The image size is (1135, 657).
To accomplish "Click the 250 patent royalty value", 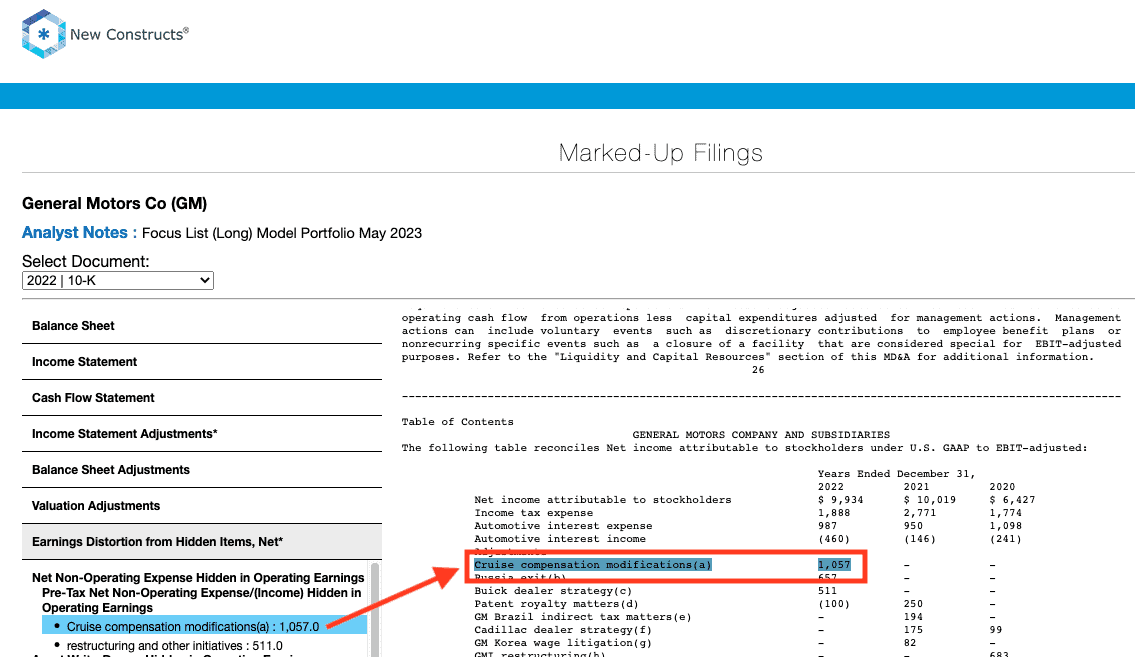I will (x=913, y=604).
